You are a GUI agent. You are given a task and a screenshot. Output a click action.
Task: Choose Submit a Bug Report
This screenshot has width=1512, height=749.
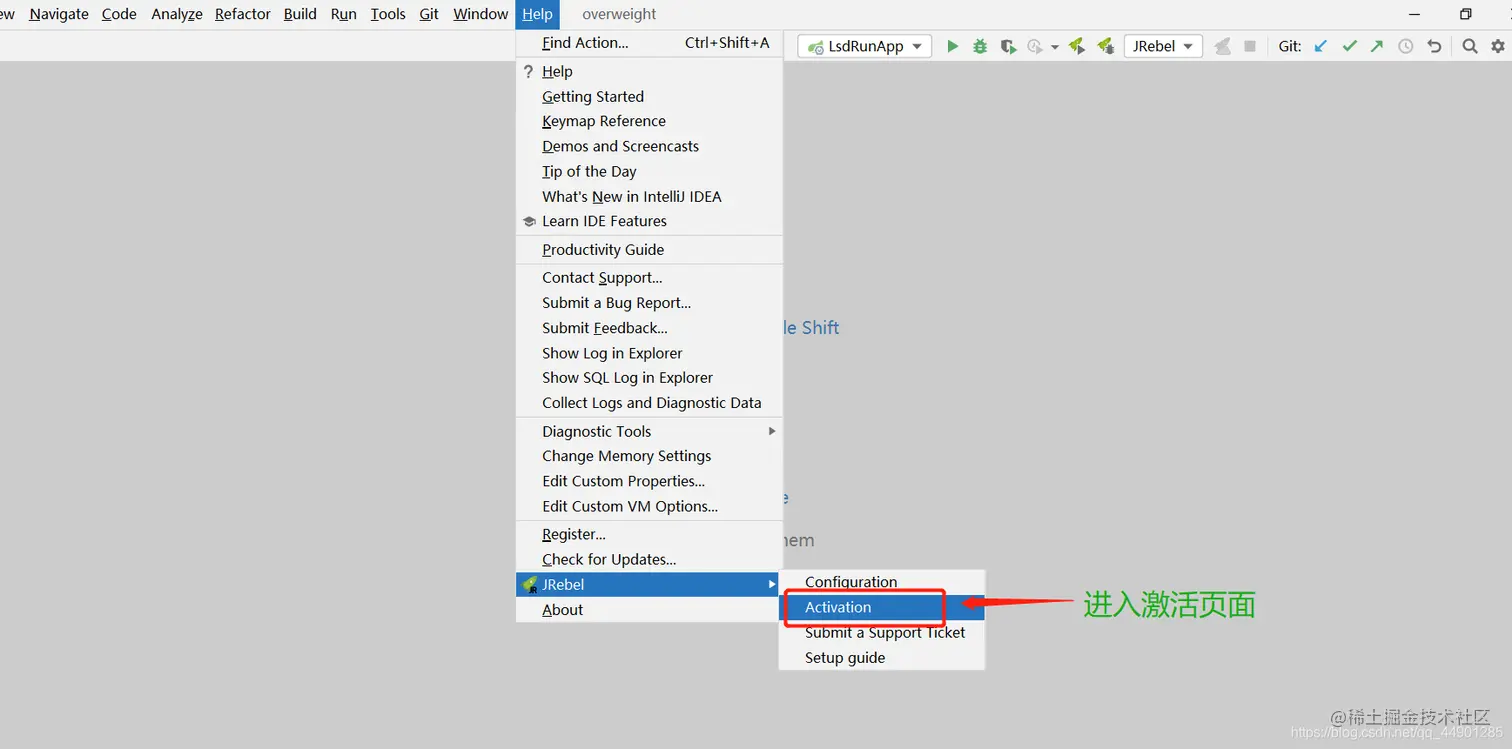point(648,303)
